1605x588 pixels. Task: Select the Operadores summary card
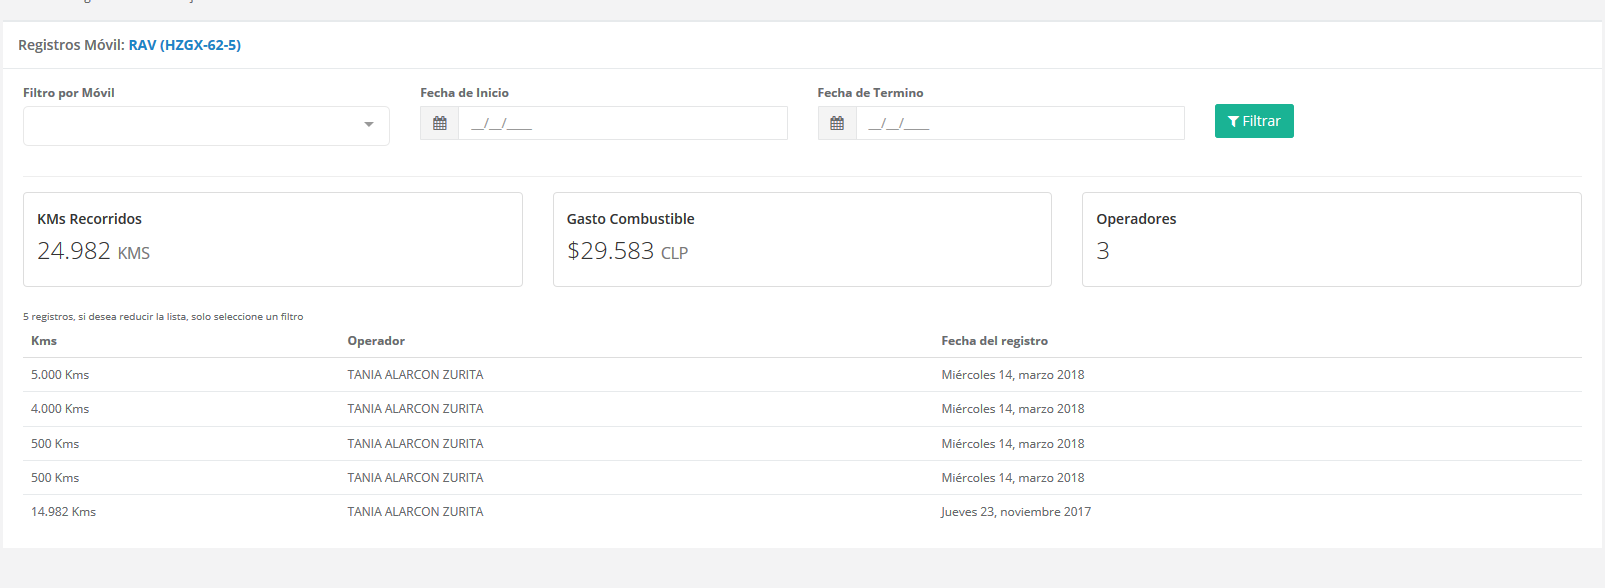1331,240
